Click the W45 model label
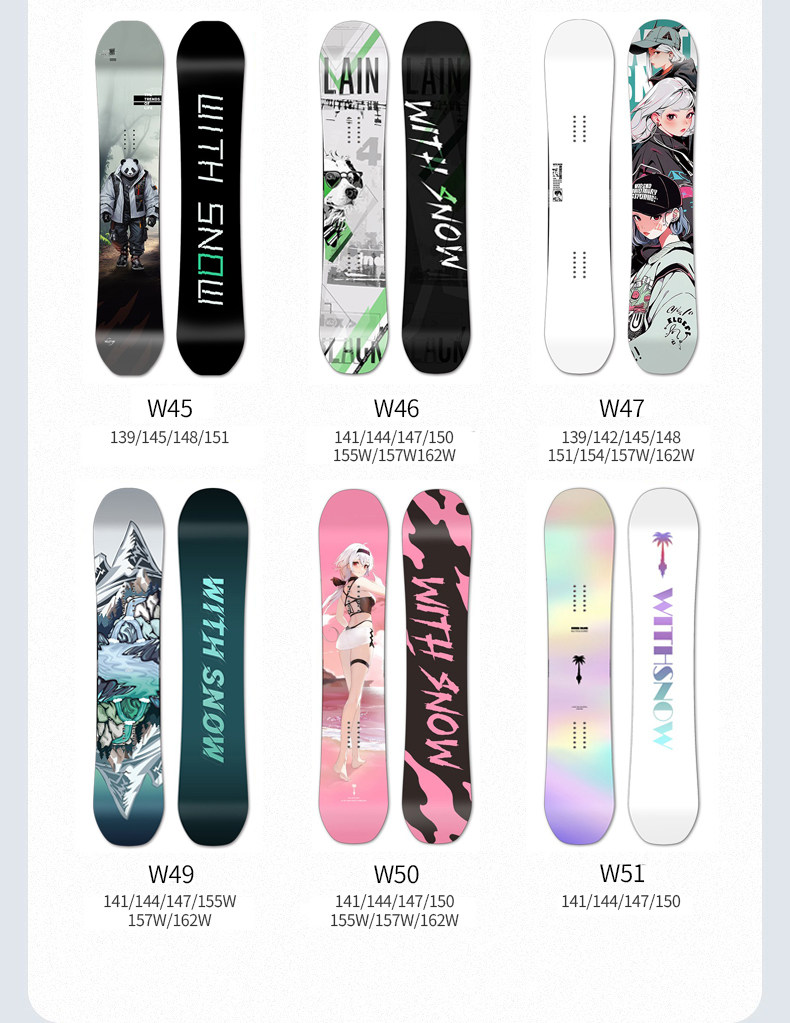Viewport: 790px width, 1023px height. 170,408
